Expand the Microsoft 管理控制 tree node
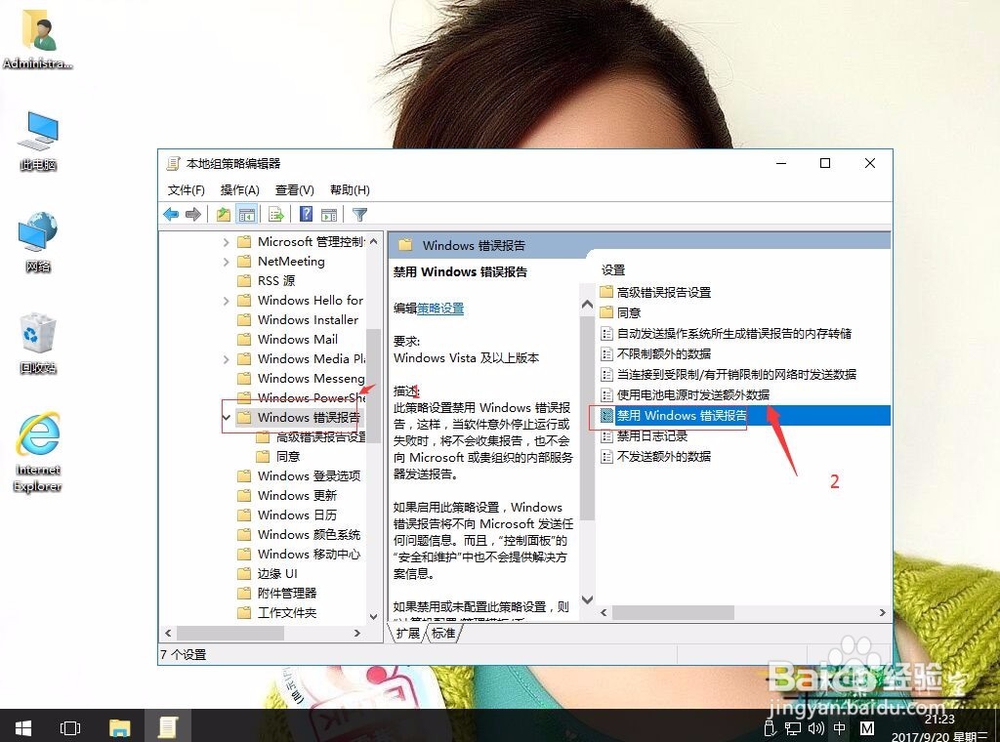 [x=226, y=242]
